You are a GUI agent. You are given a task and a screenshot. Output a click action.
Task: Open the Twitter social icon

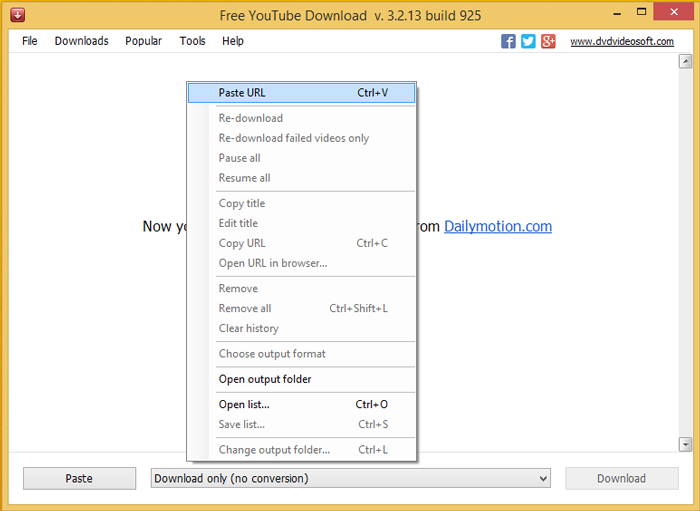[528, 41]
